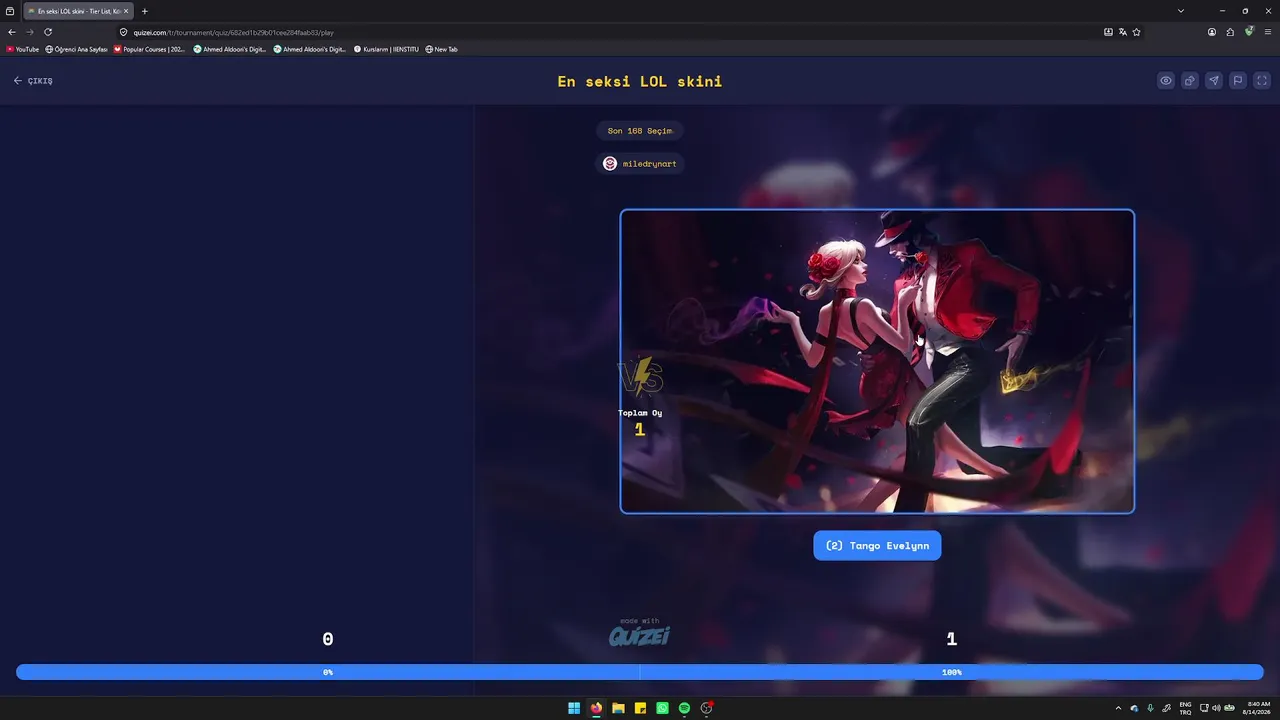Focus the quizei.com address bar
The width and height of the screenshot is (1280, 720).
(630, 32)
